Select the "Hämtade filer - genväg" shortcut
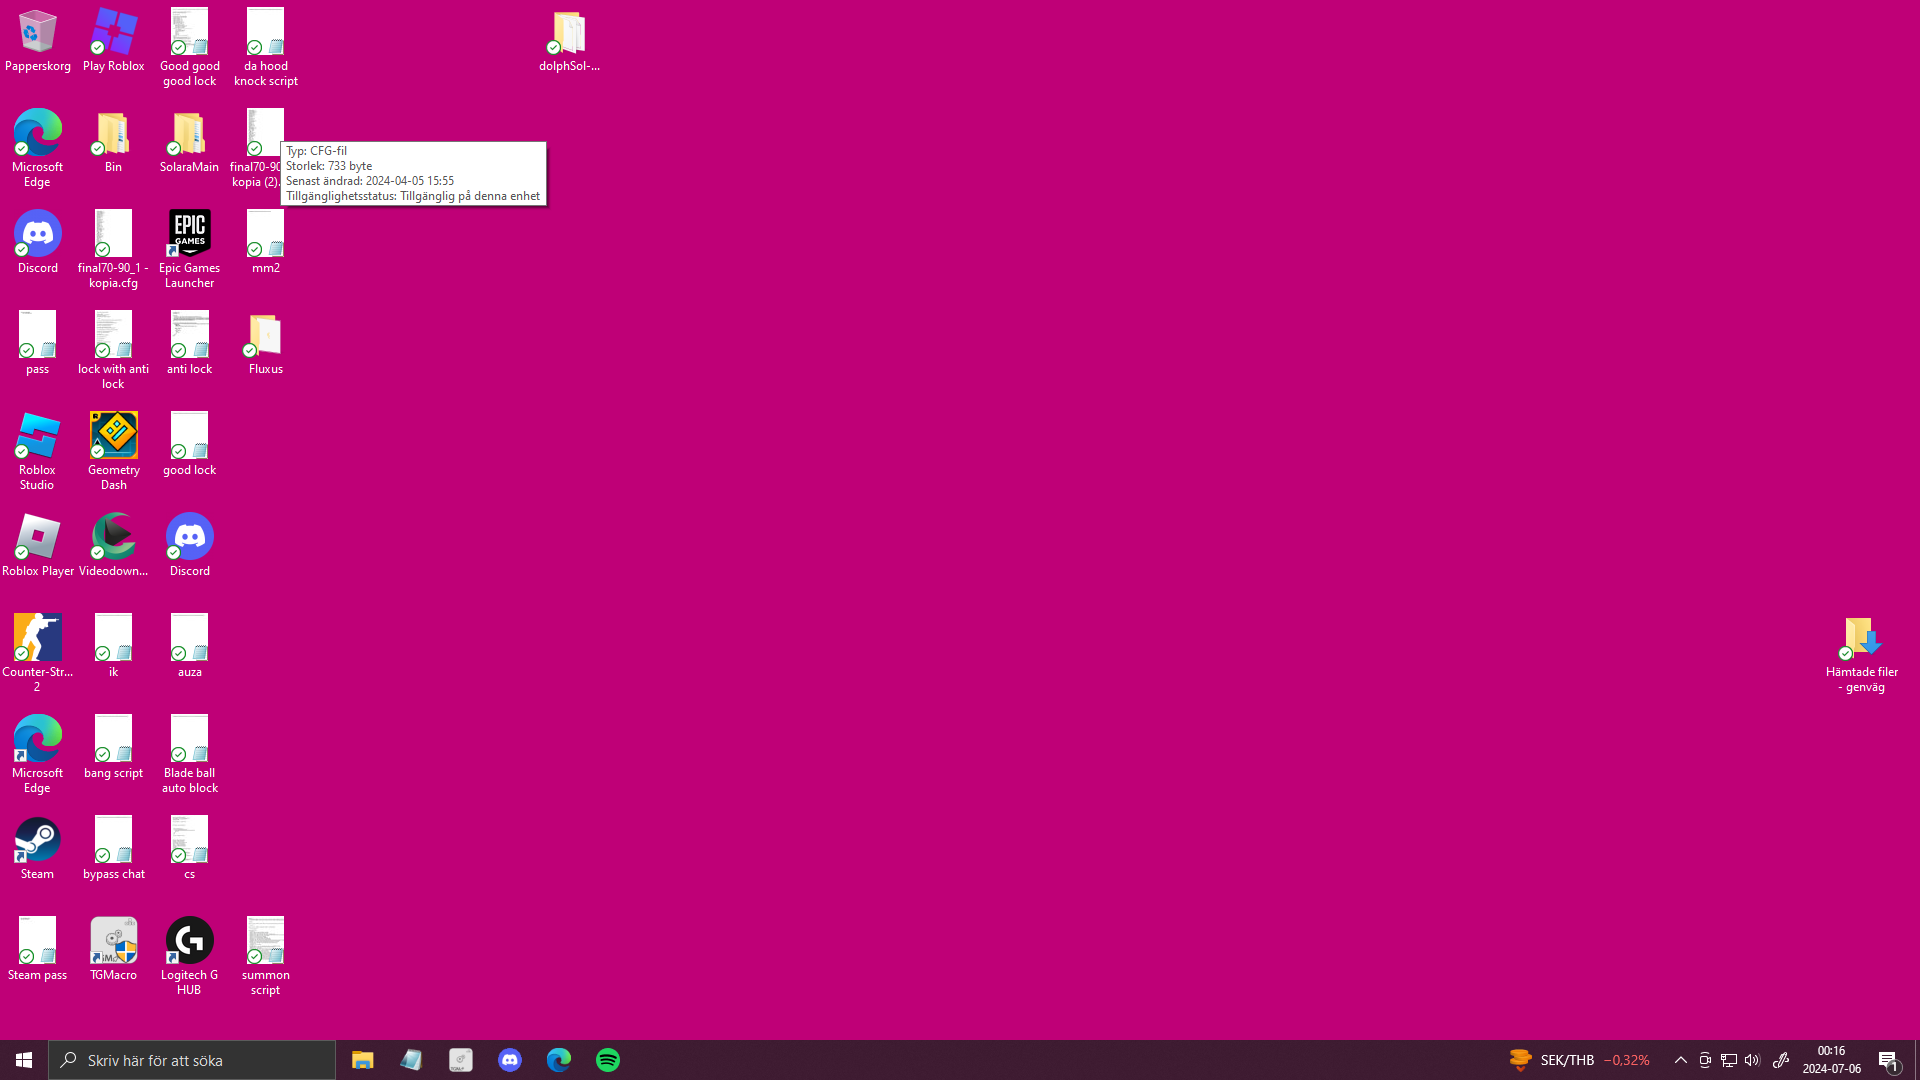Screen dimensions: 1920x1080 (x=1861, y=654)
